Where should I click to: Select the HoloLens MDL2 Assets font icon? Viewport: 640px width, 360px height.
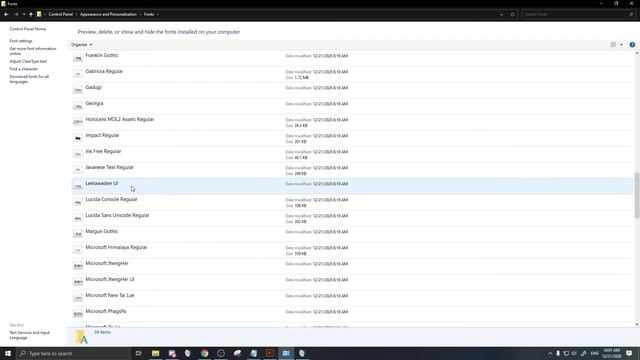78,122
